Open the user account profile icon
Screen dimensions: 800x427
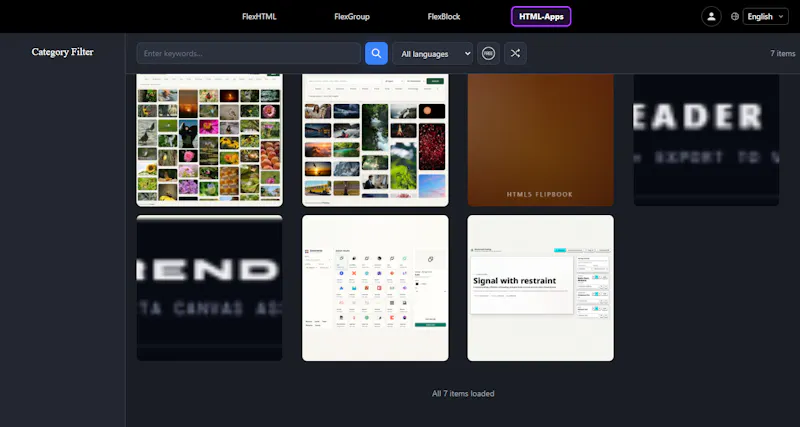coord(711,16)
